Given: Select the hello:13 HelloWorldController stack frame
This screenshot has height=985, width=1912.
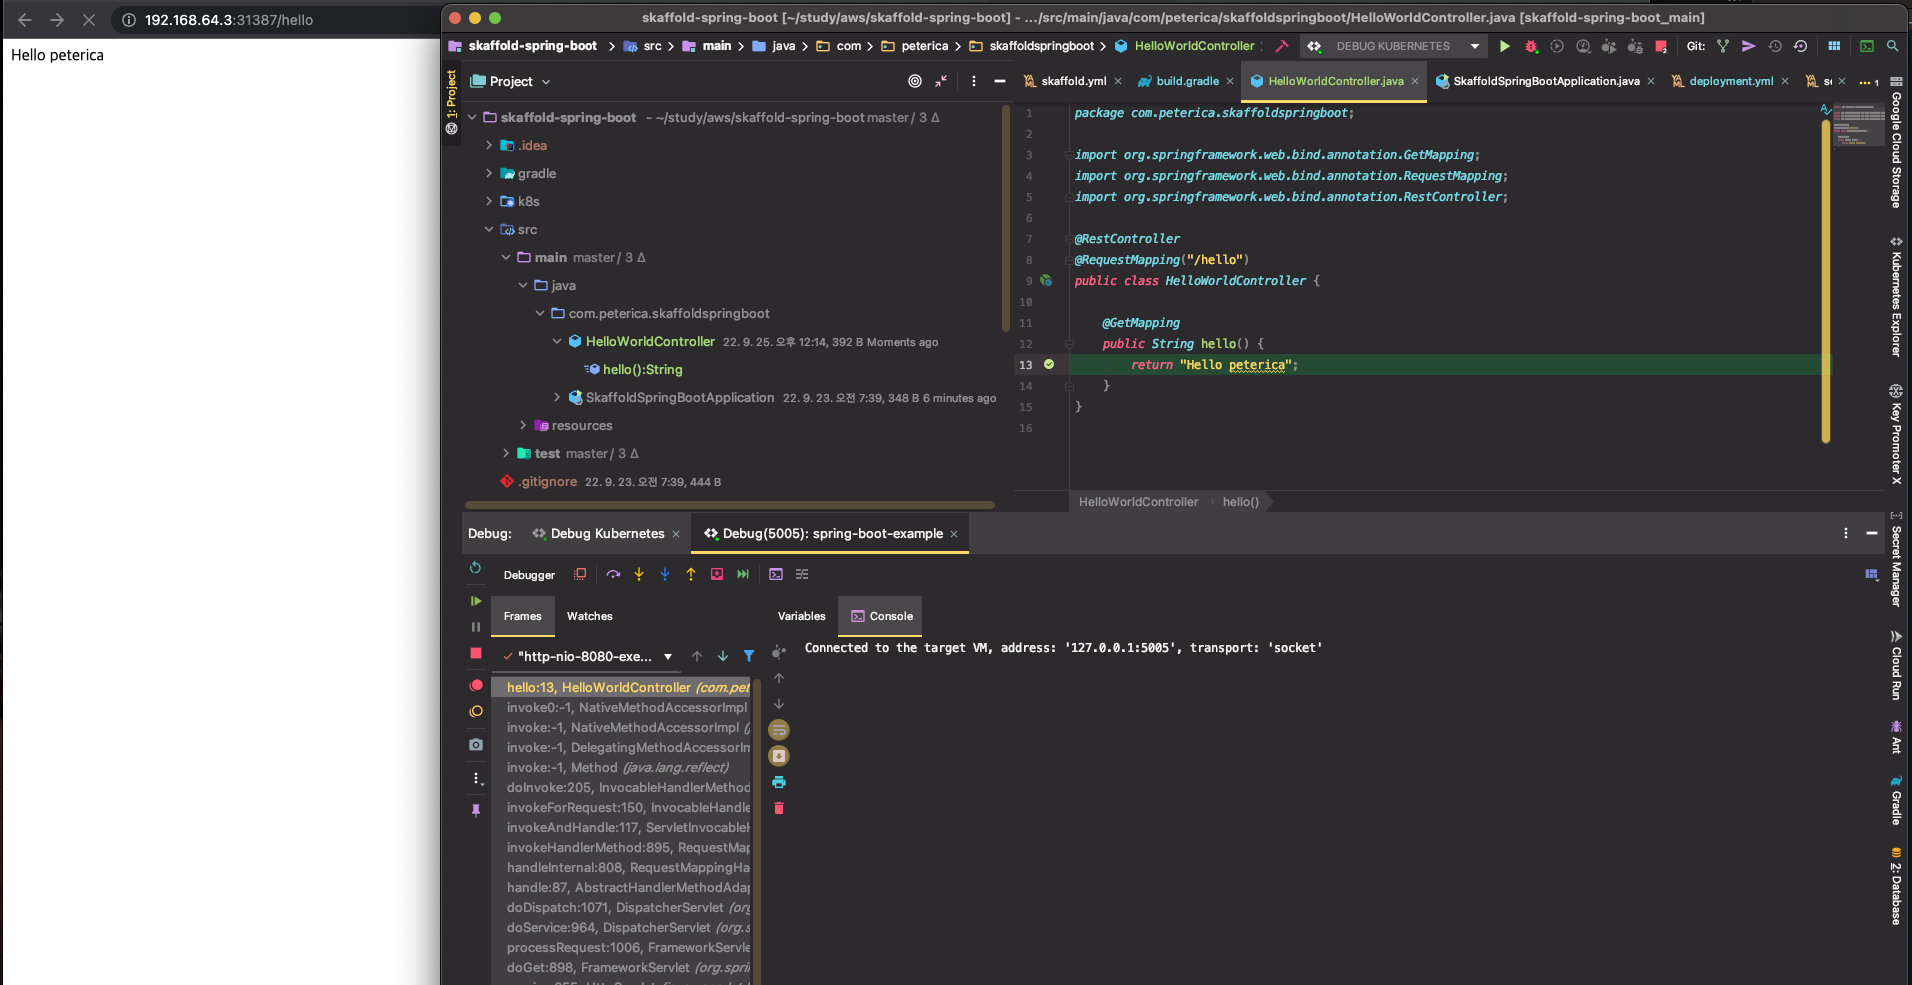Looking at the screenshot, I should point(621,687).
